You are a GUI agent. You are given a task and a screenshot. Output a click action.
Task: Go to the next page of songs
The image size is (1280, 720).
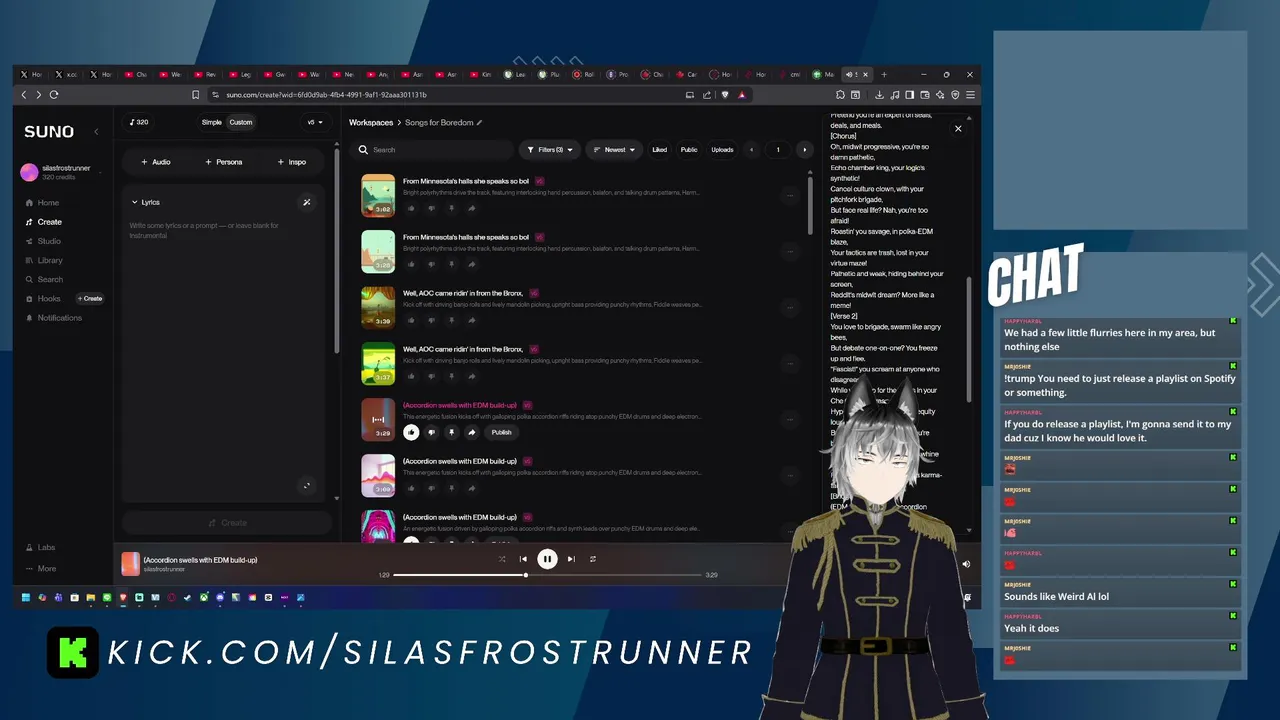[804, 150]
